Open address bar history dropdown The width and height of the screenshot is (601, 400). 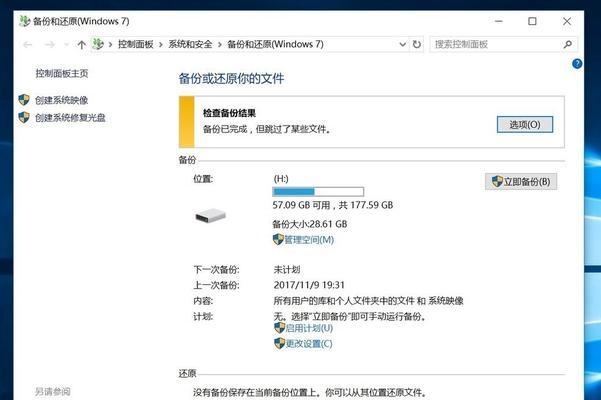click(x=402, y=44)
